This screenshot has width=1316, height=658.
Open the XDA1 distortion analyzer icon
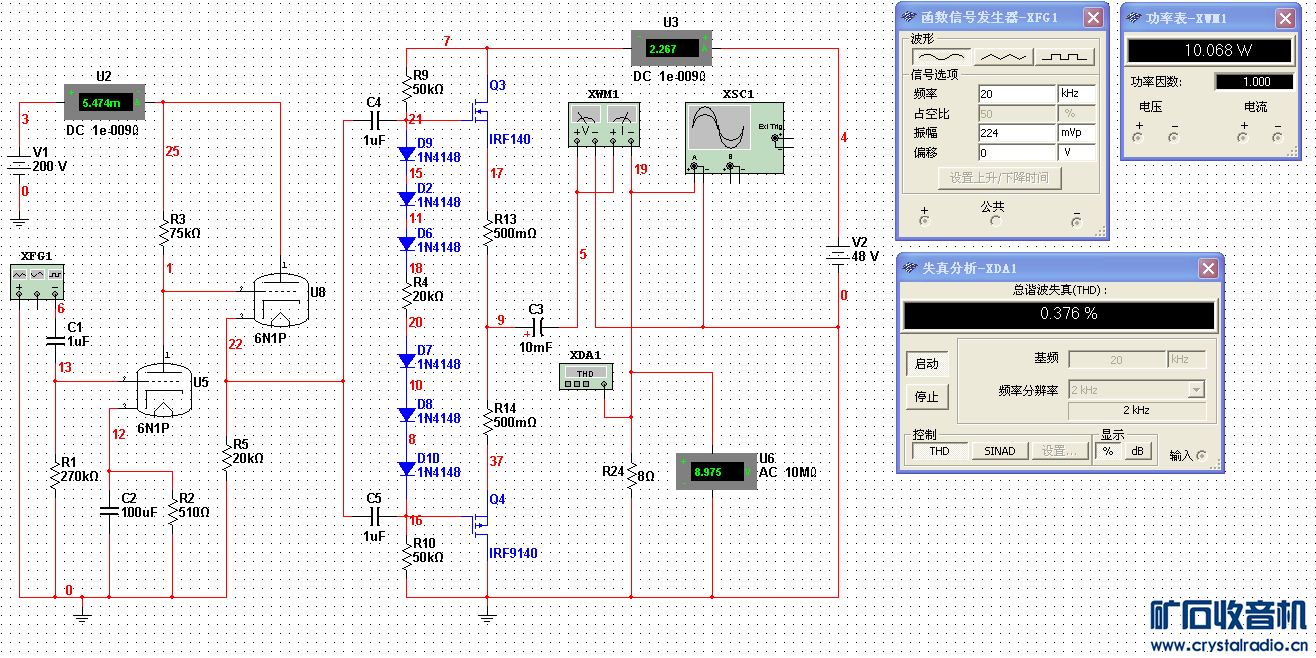(x=586, y=377)
